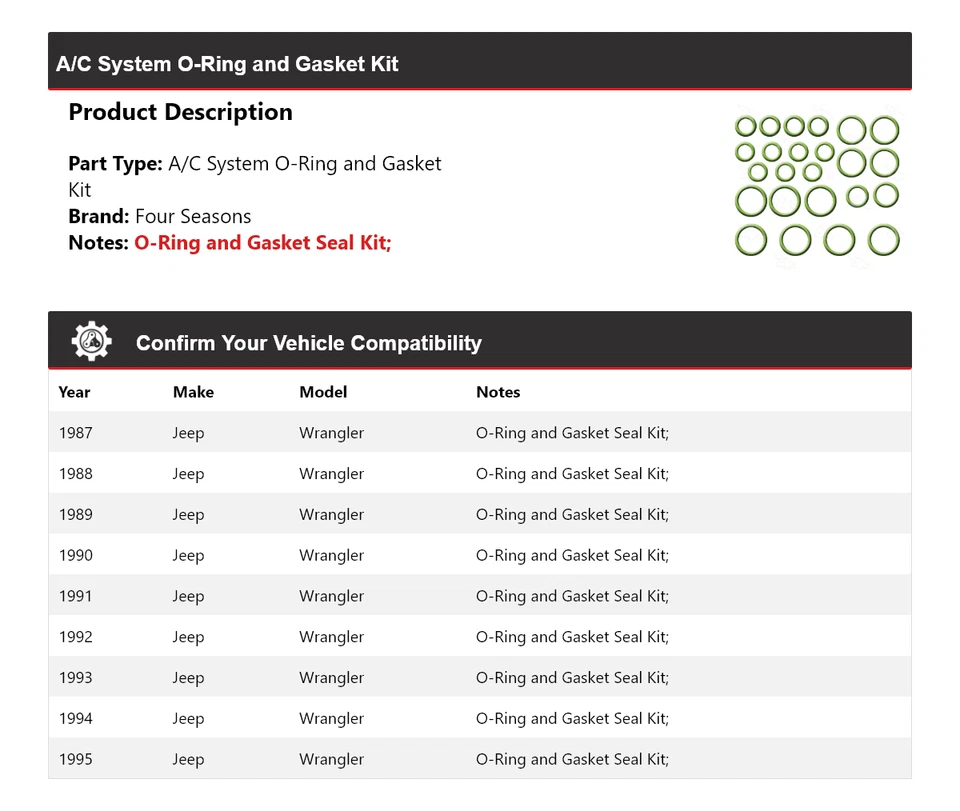This screenshot has width=960, height=811.
Task: Open the green O-ring kit product image
Action: point(817,185)
